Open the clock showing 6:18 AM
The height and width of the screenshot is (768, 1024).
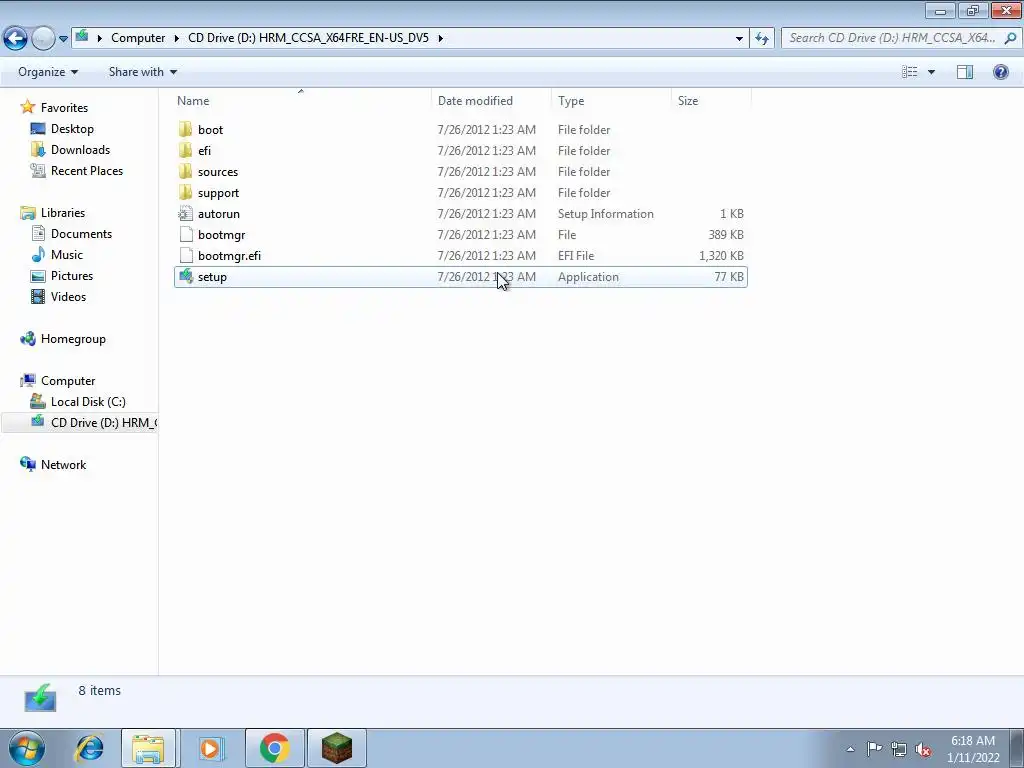pyautogui.click(x=973, y=749)
